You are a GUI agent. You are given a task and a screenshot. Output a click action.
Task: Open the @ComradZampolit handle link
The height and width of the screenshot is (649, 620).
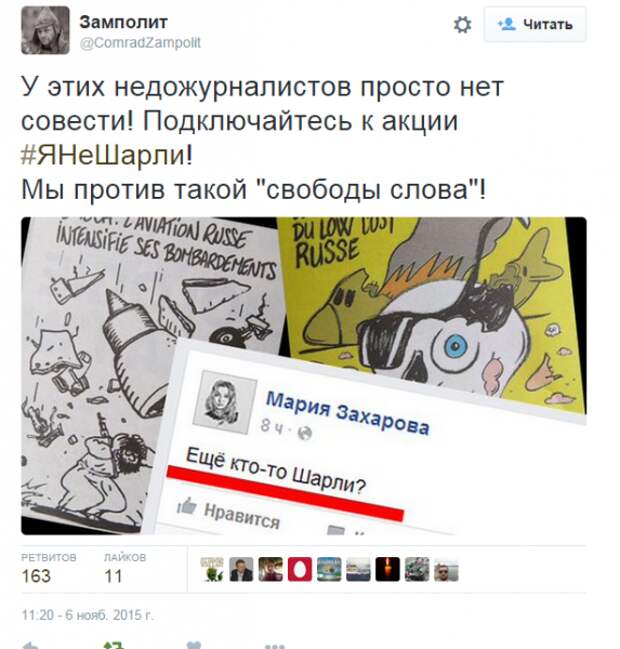pos(140,43)
